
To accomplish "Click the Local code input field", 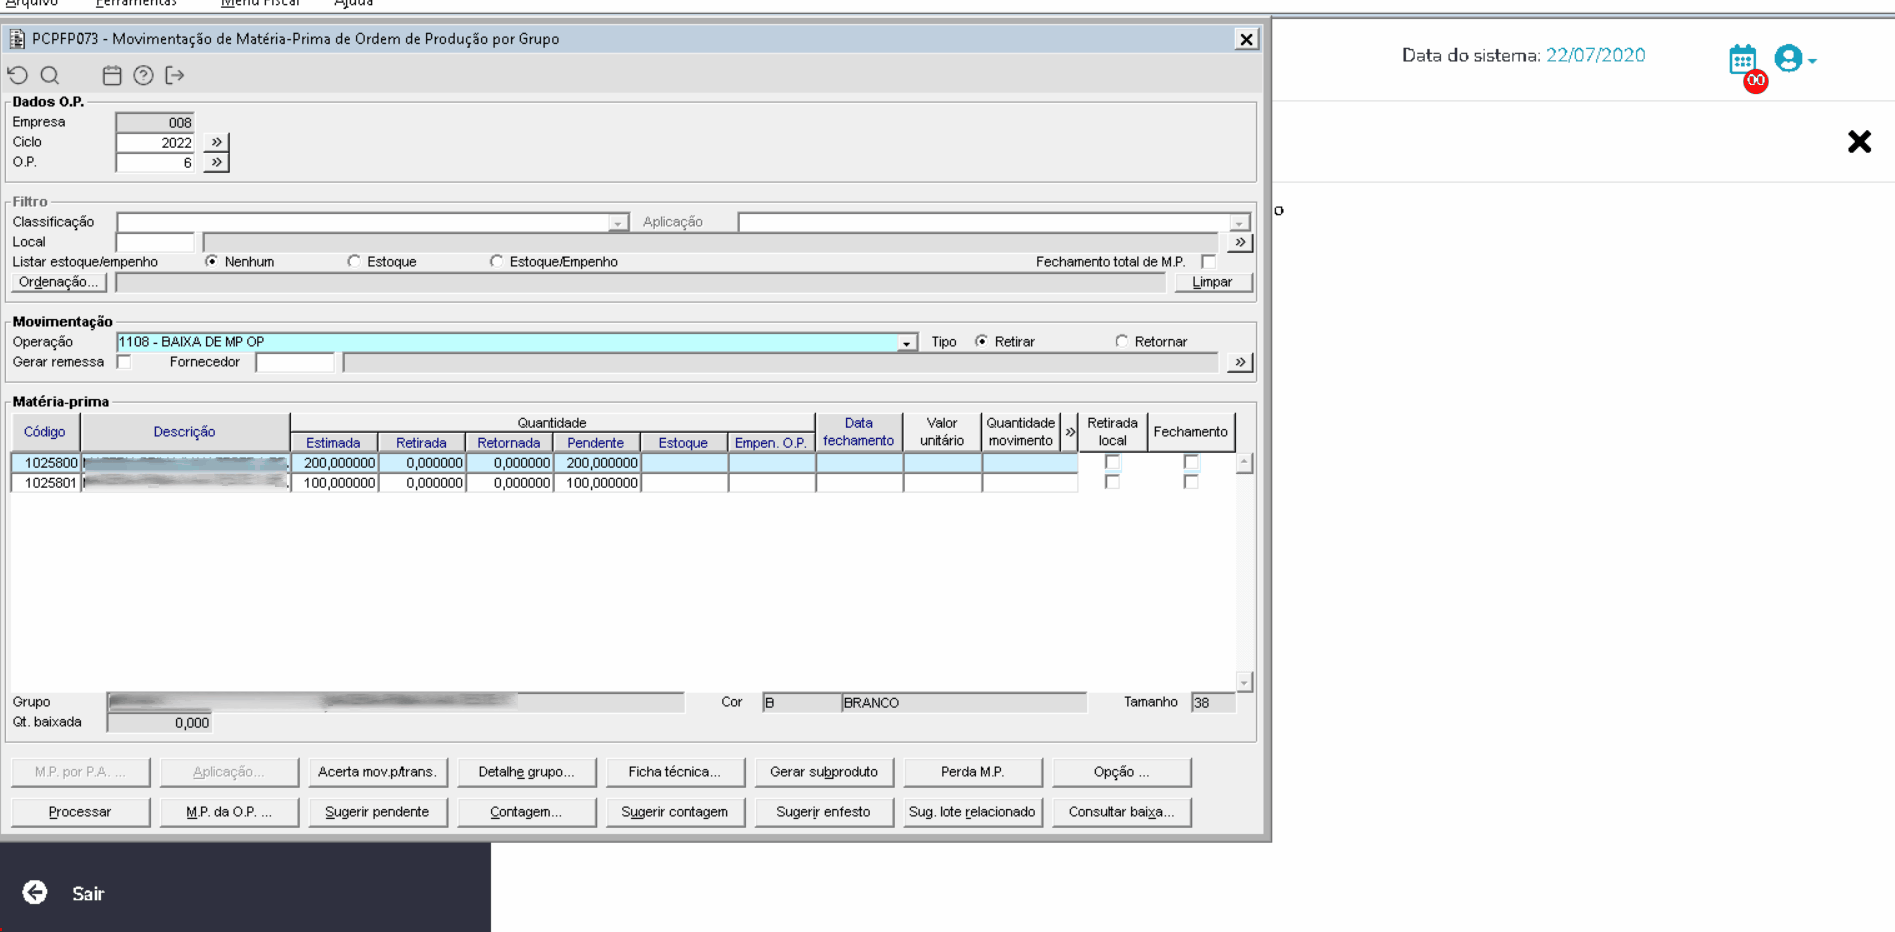I will [155, 242].
